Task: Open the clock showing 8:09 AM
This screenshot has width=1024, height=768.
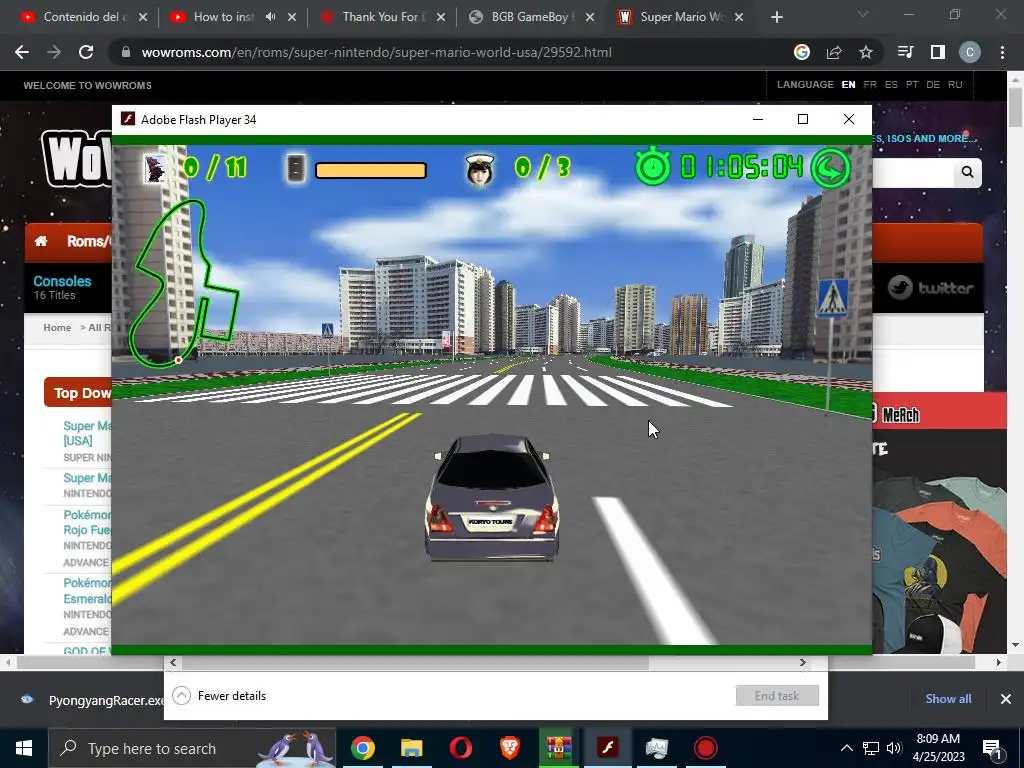Action: [x=938, y=748]
